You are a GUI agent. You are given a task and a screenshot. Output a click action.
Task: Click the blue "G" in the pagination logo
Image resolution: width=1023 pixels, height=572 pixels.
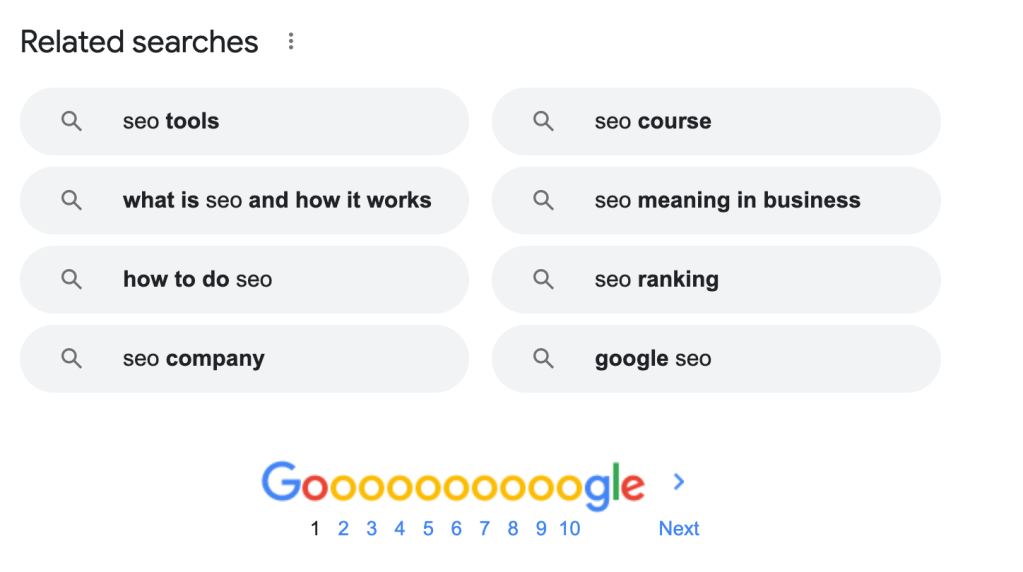(280, 483)
